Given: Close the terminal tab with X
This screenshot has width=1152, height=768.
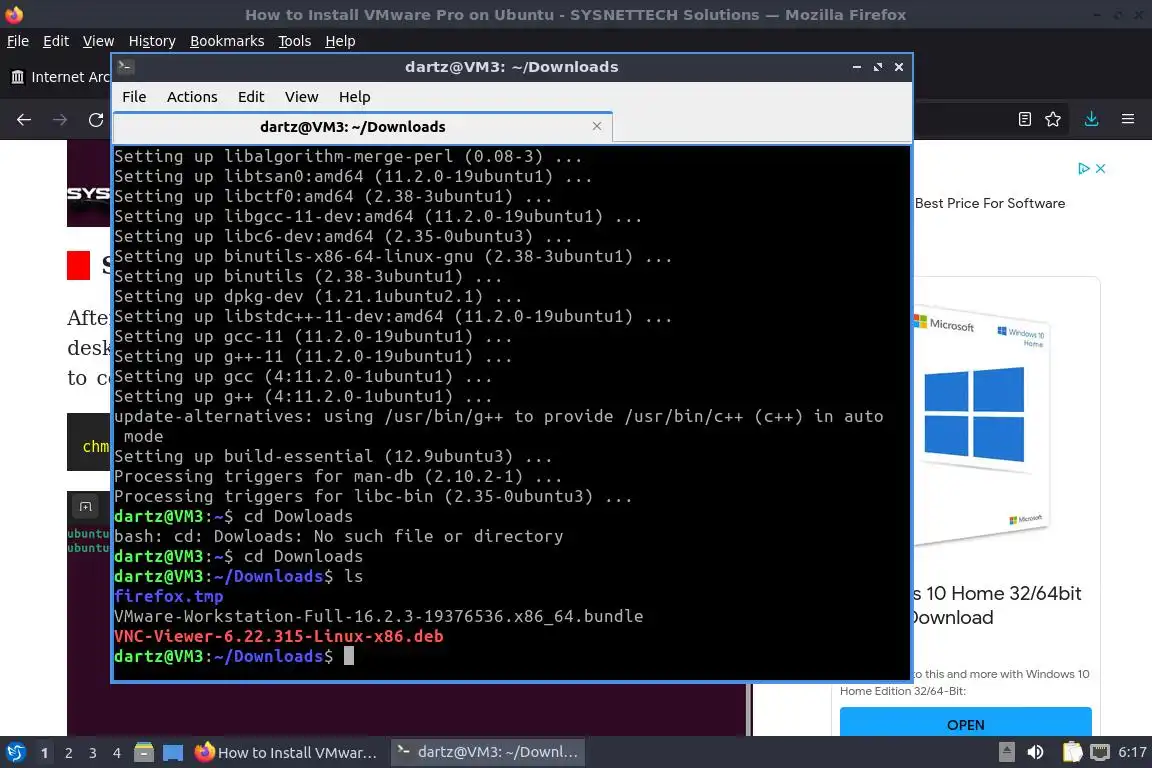Looking at the screenshot, I should coord(597,126).
